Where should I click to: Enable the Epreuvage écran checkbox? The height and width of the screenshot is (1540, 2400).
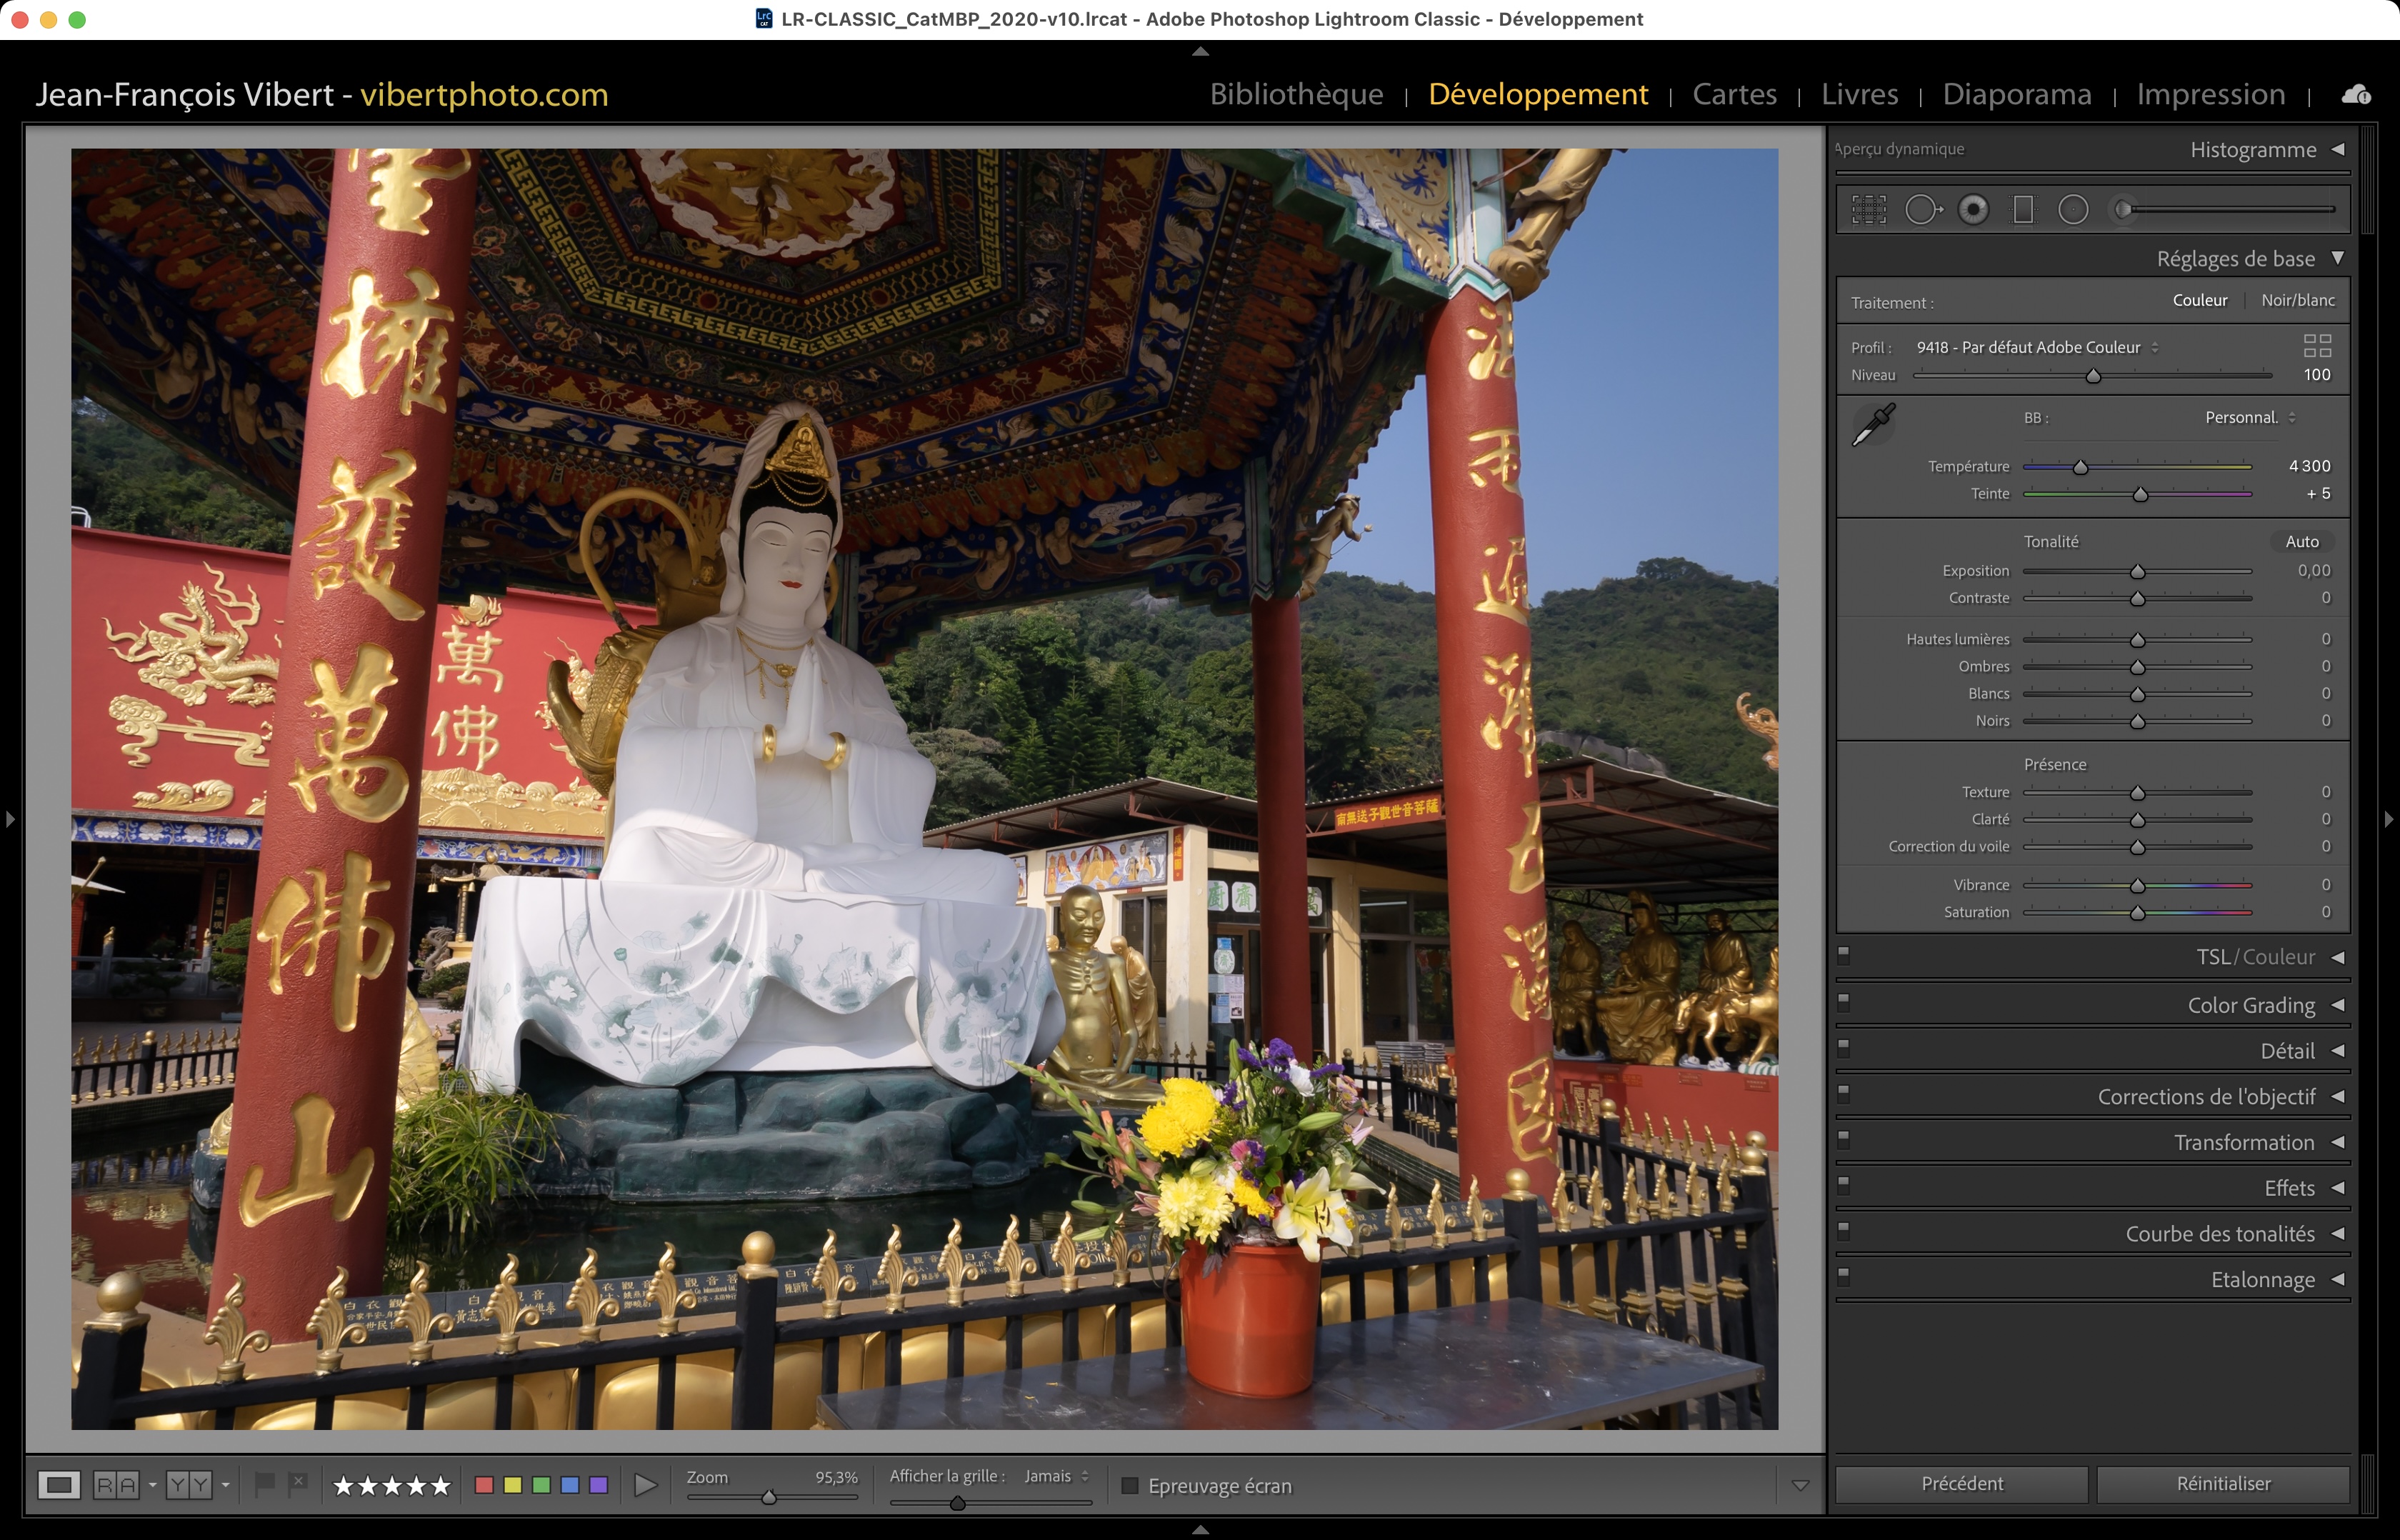coord(1130,1485)
